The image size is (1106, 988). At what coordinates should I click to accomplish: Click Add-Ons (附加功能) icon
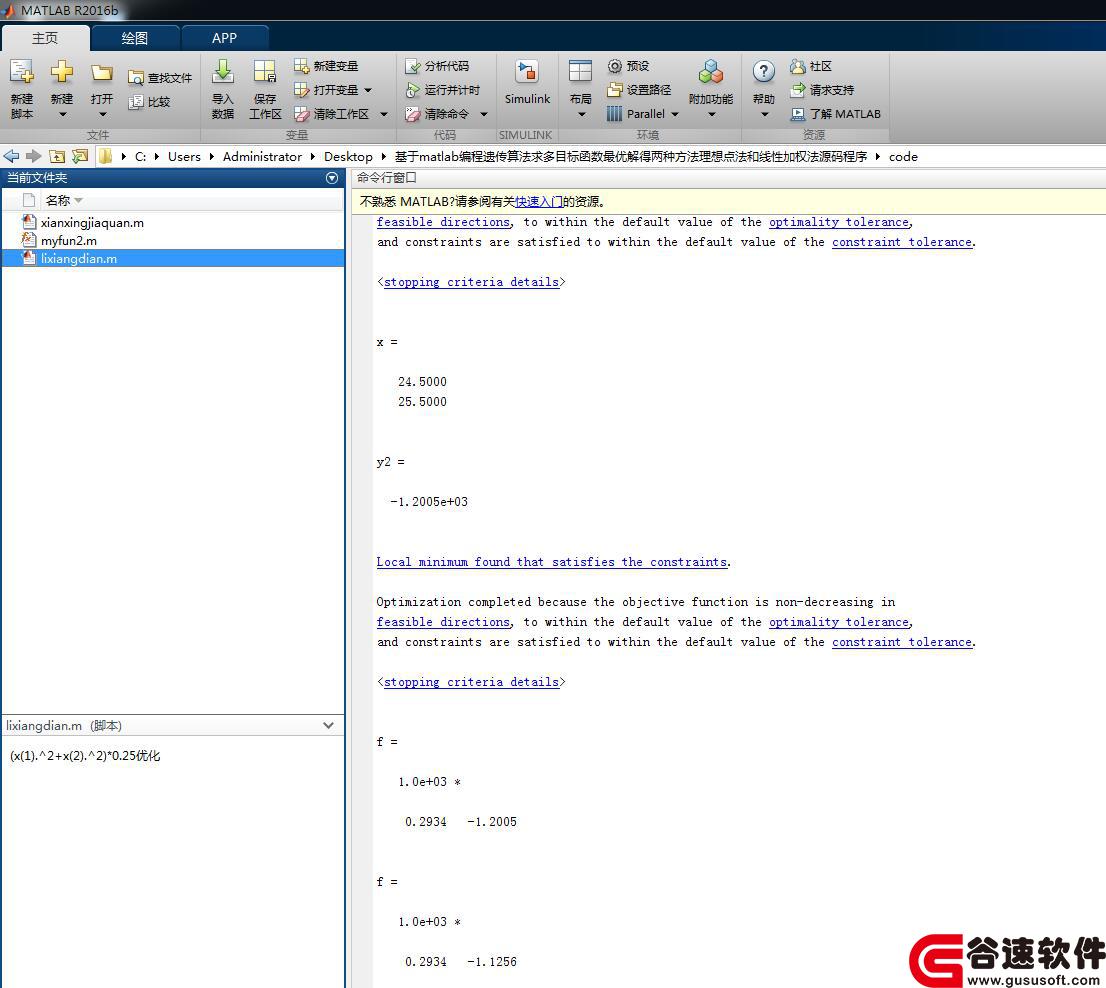[710, 72]
